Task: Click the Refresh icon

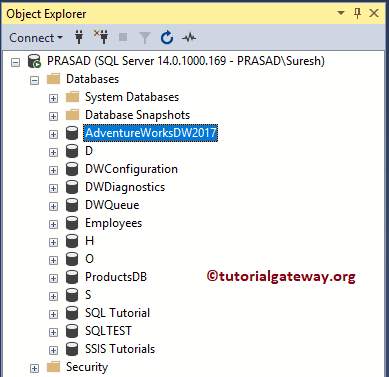Action: [167, 37]
